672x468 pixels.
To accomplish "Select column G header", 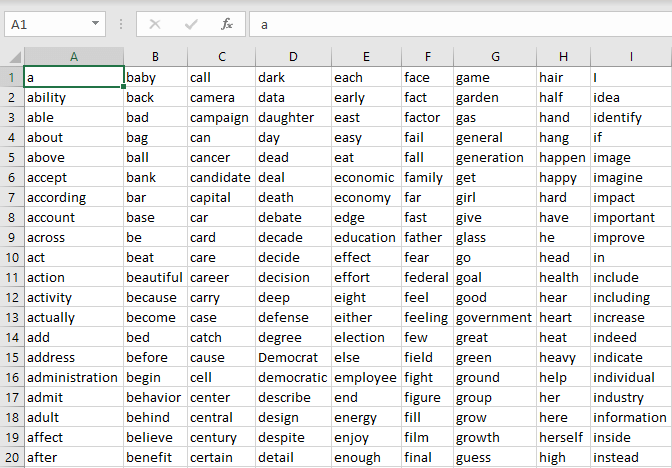I will pyautogui.click(x=495, y=57).
